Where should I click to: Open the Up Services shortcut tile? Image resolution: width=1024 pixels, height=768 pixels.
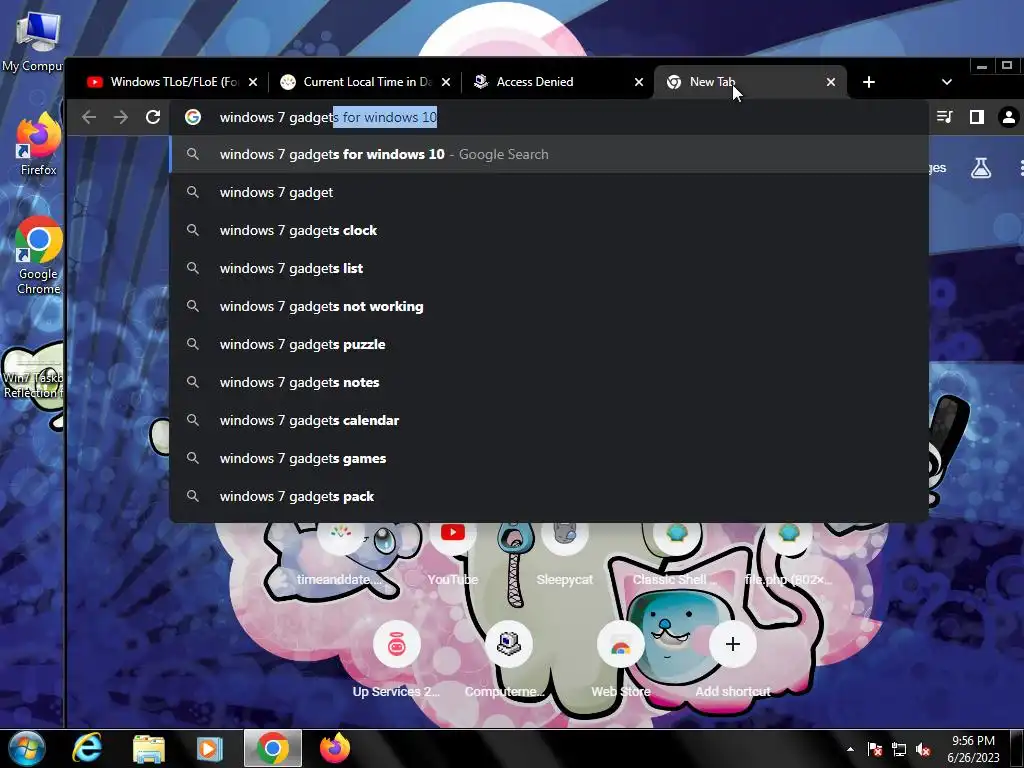(x=396, y=658)
